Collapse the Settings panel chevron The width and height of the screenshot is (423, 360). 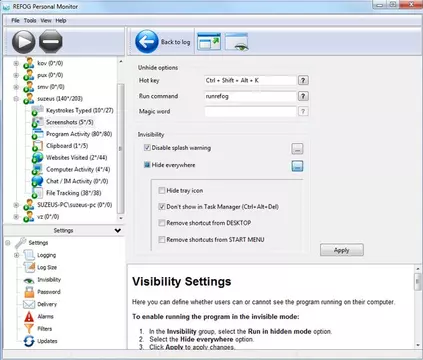[118, 230]
